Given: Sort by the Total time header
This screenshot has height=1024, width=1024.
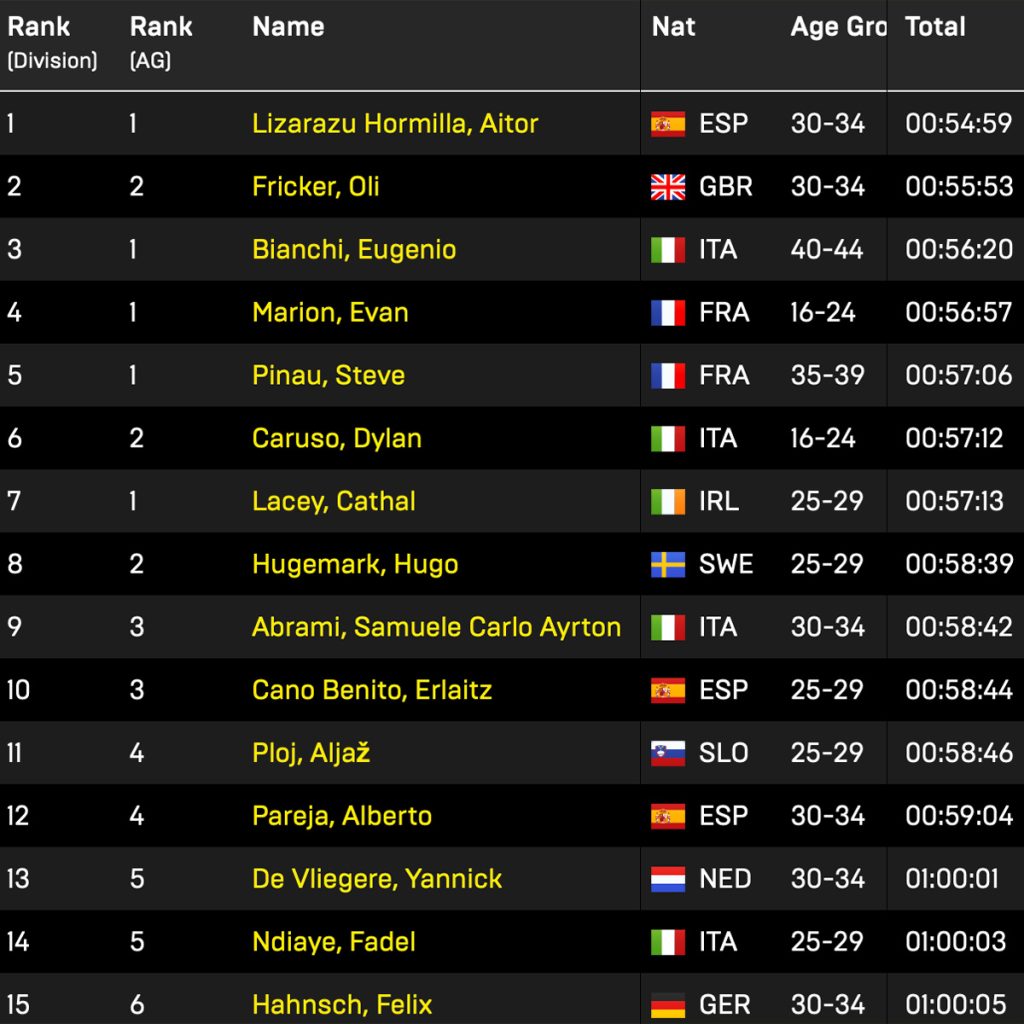Looking at the screenshot, I should coord(935,27).
